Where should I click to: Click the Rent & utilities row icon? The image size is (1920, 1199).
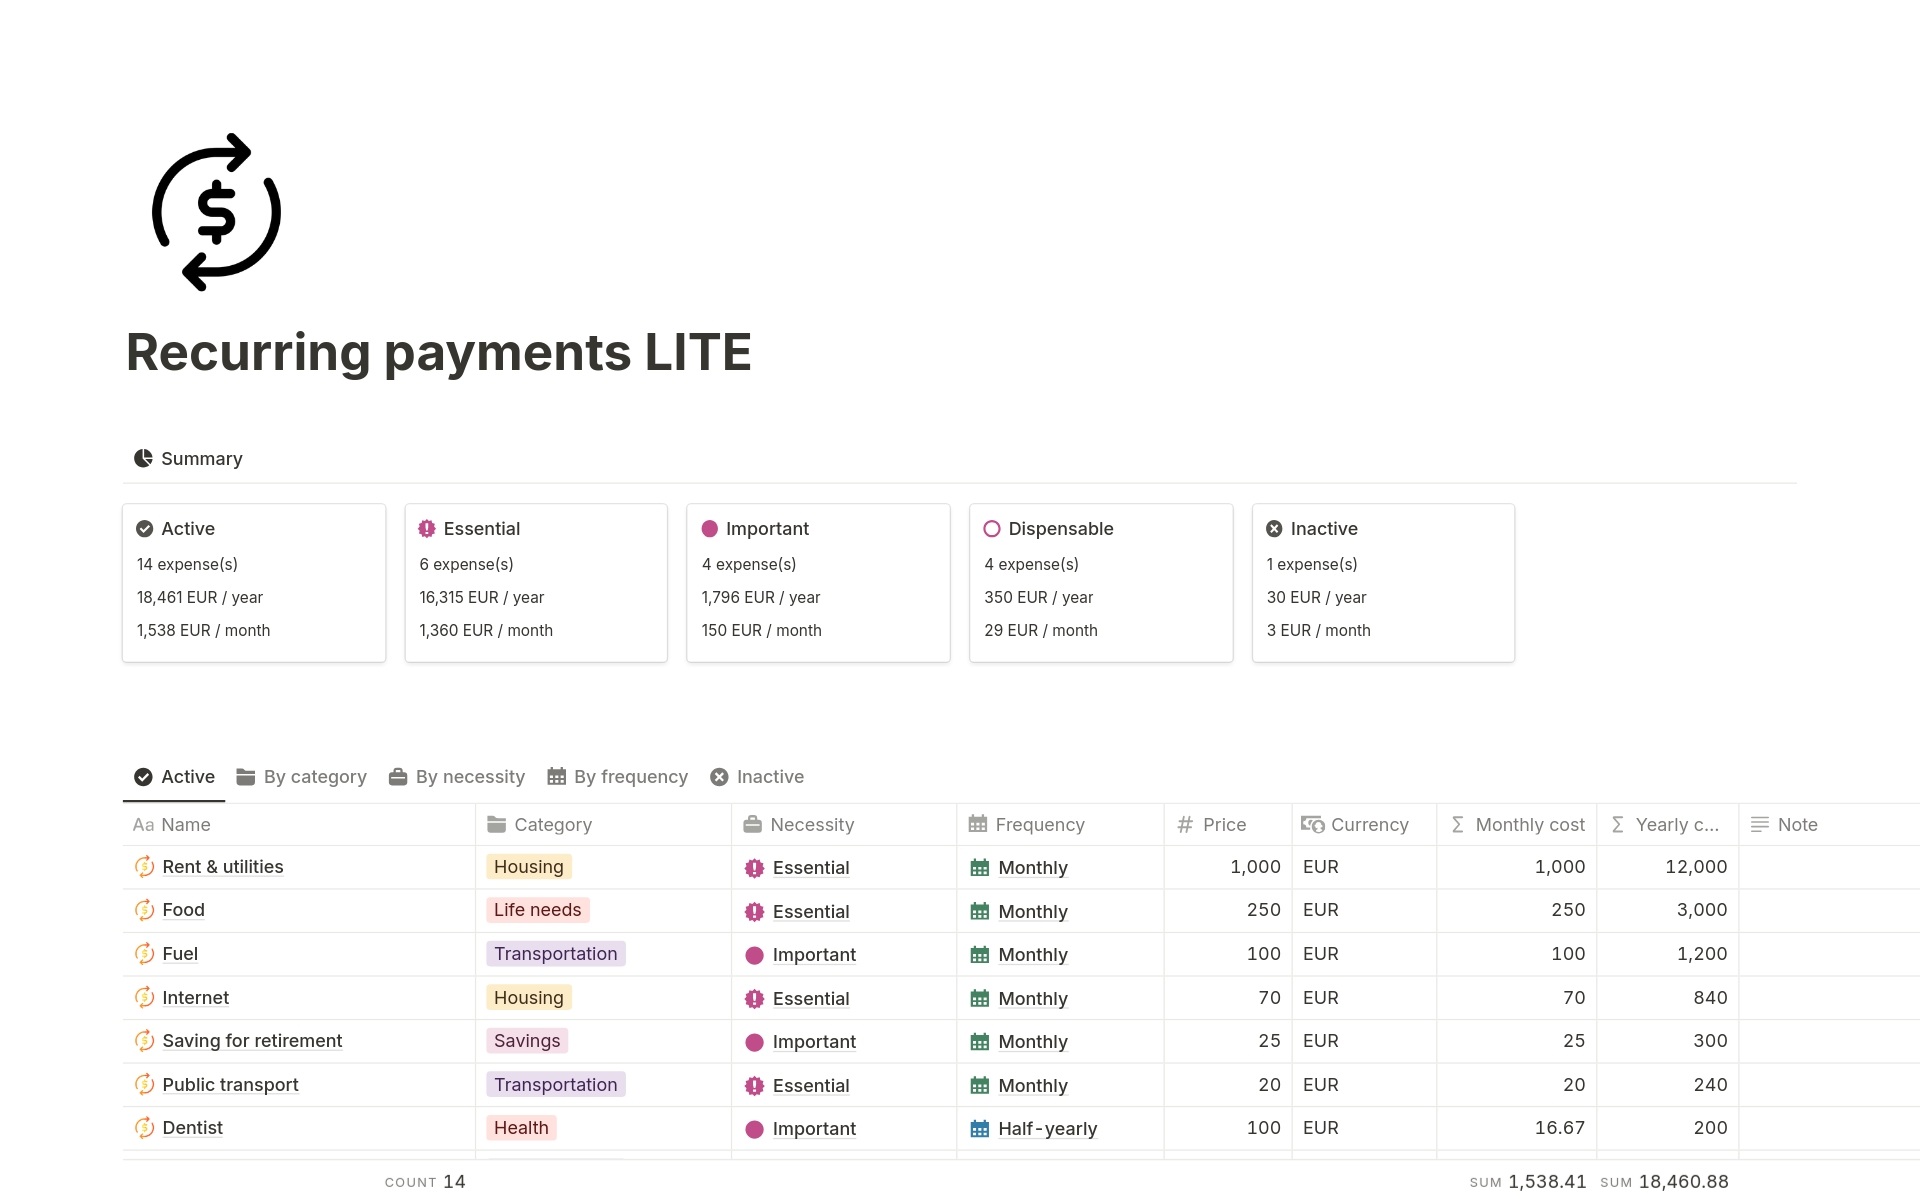(x=145, y=867)
